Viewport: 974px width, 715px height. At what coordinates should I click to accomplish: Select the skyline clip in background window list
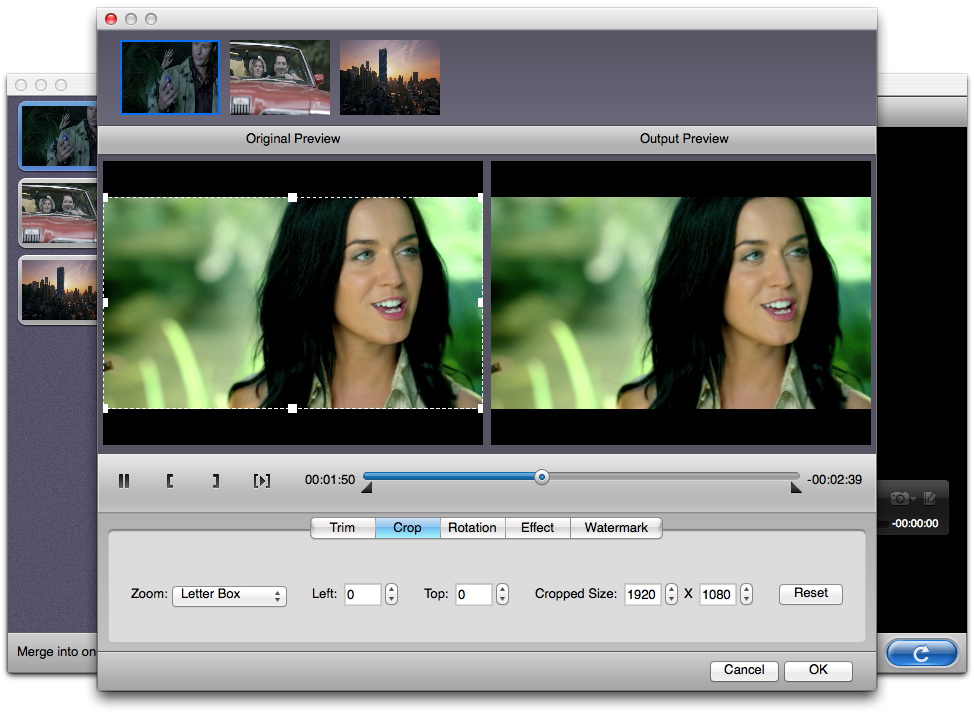[58, 290]
